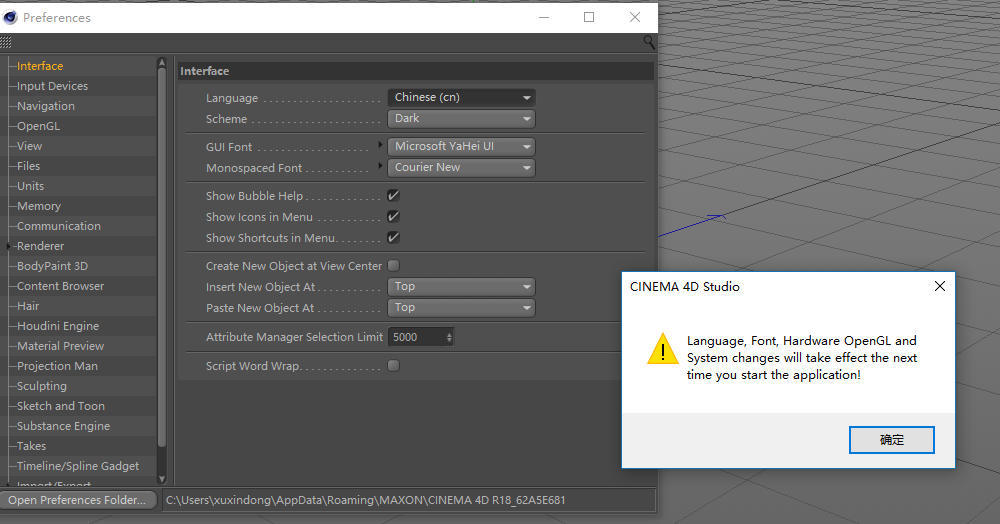
Task: Enable Script Word Wrap checkbox
Action: tap(393, 365)
